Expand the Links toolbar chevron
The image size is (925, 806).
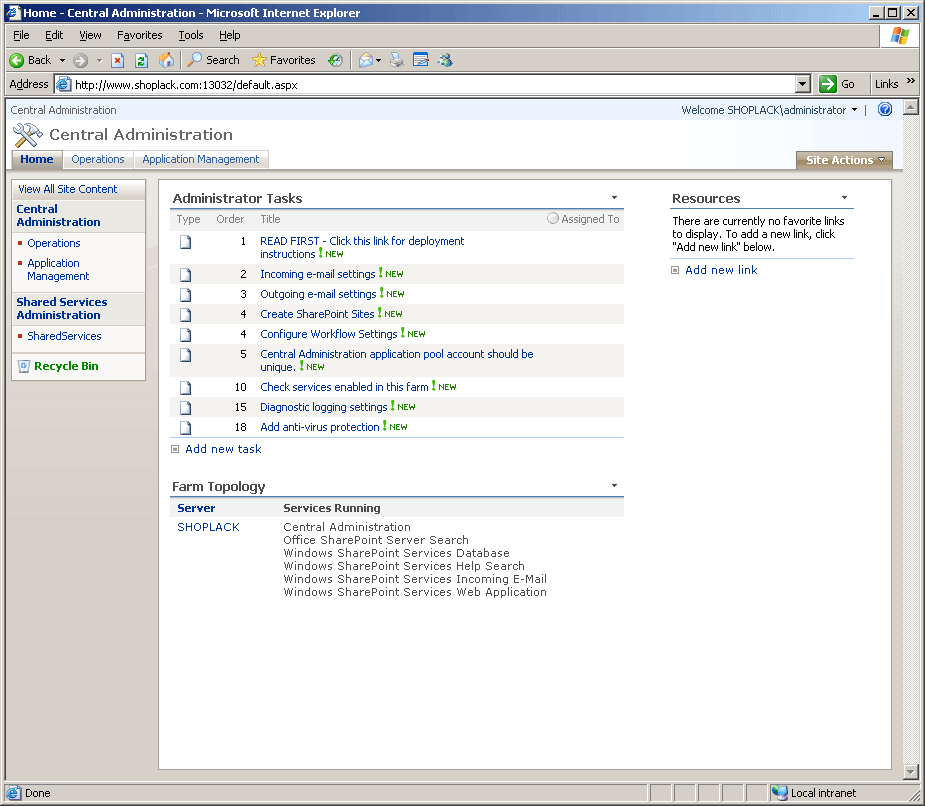(911, 81)
